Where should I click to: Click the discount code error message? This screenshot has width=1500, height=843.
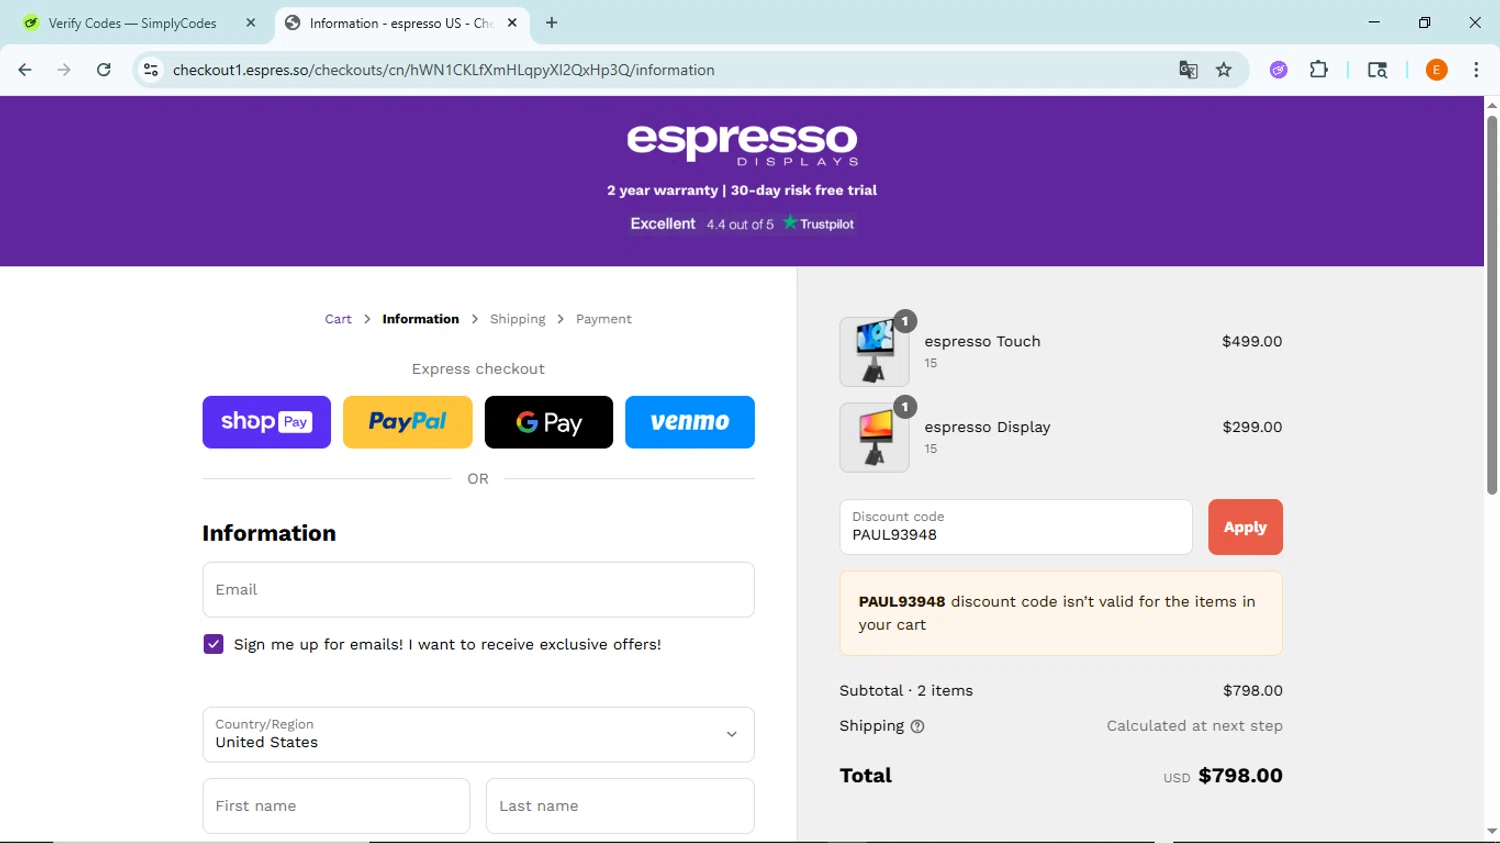click(1061, 613)
